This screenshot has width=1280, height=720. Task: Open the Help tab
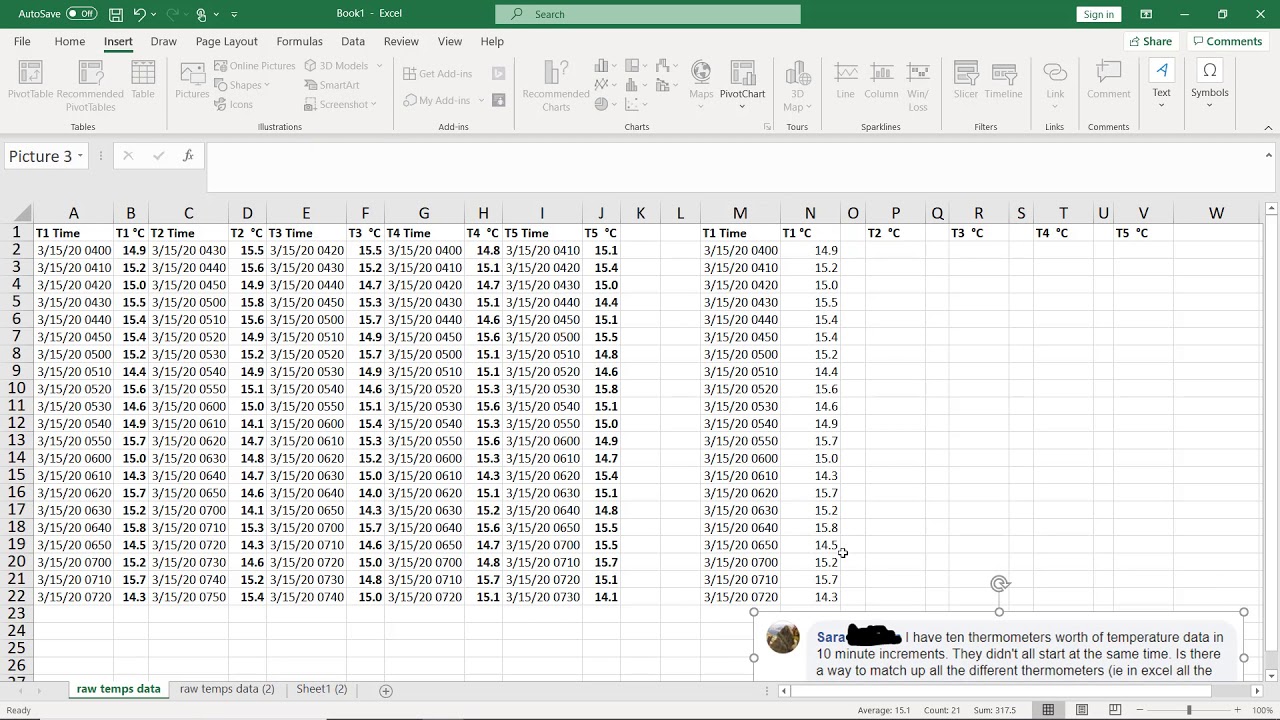point(492,41)
